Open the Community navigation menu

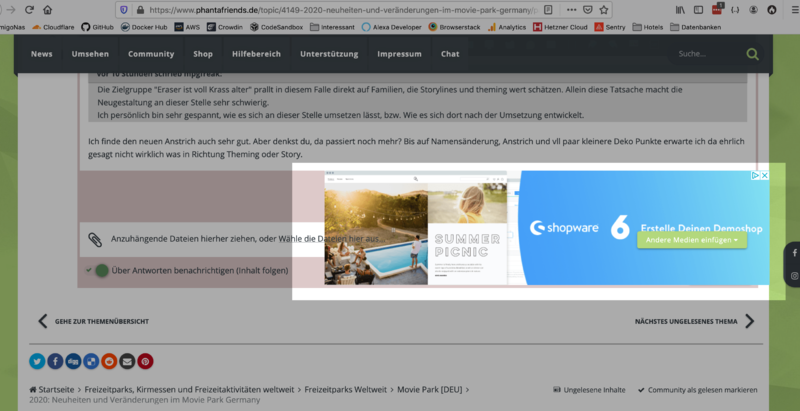(x=151, y=54)
